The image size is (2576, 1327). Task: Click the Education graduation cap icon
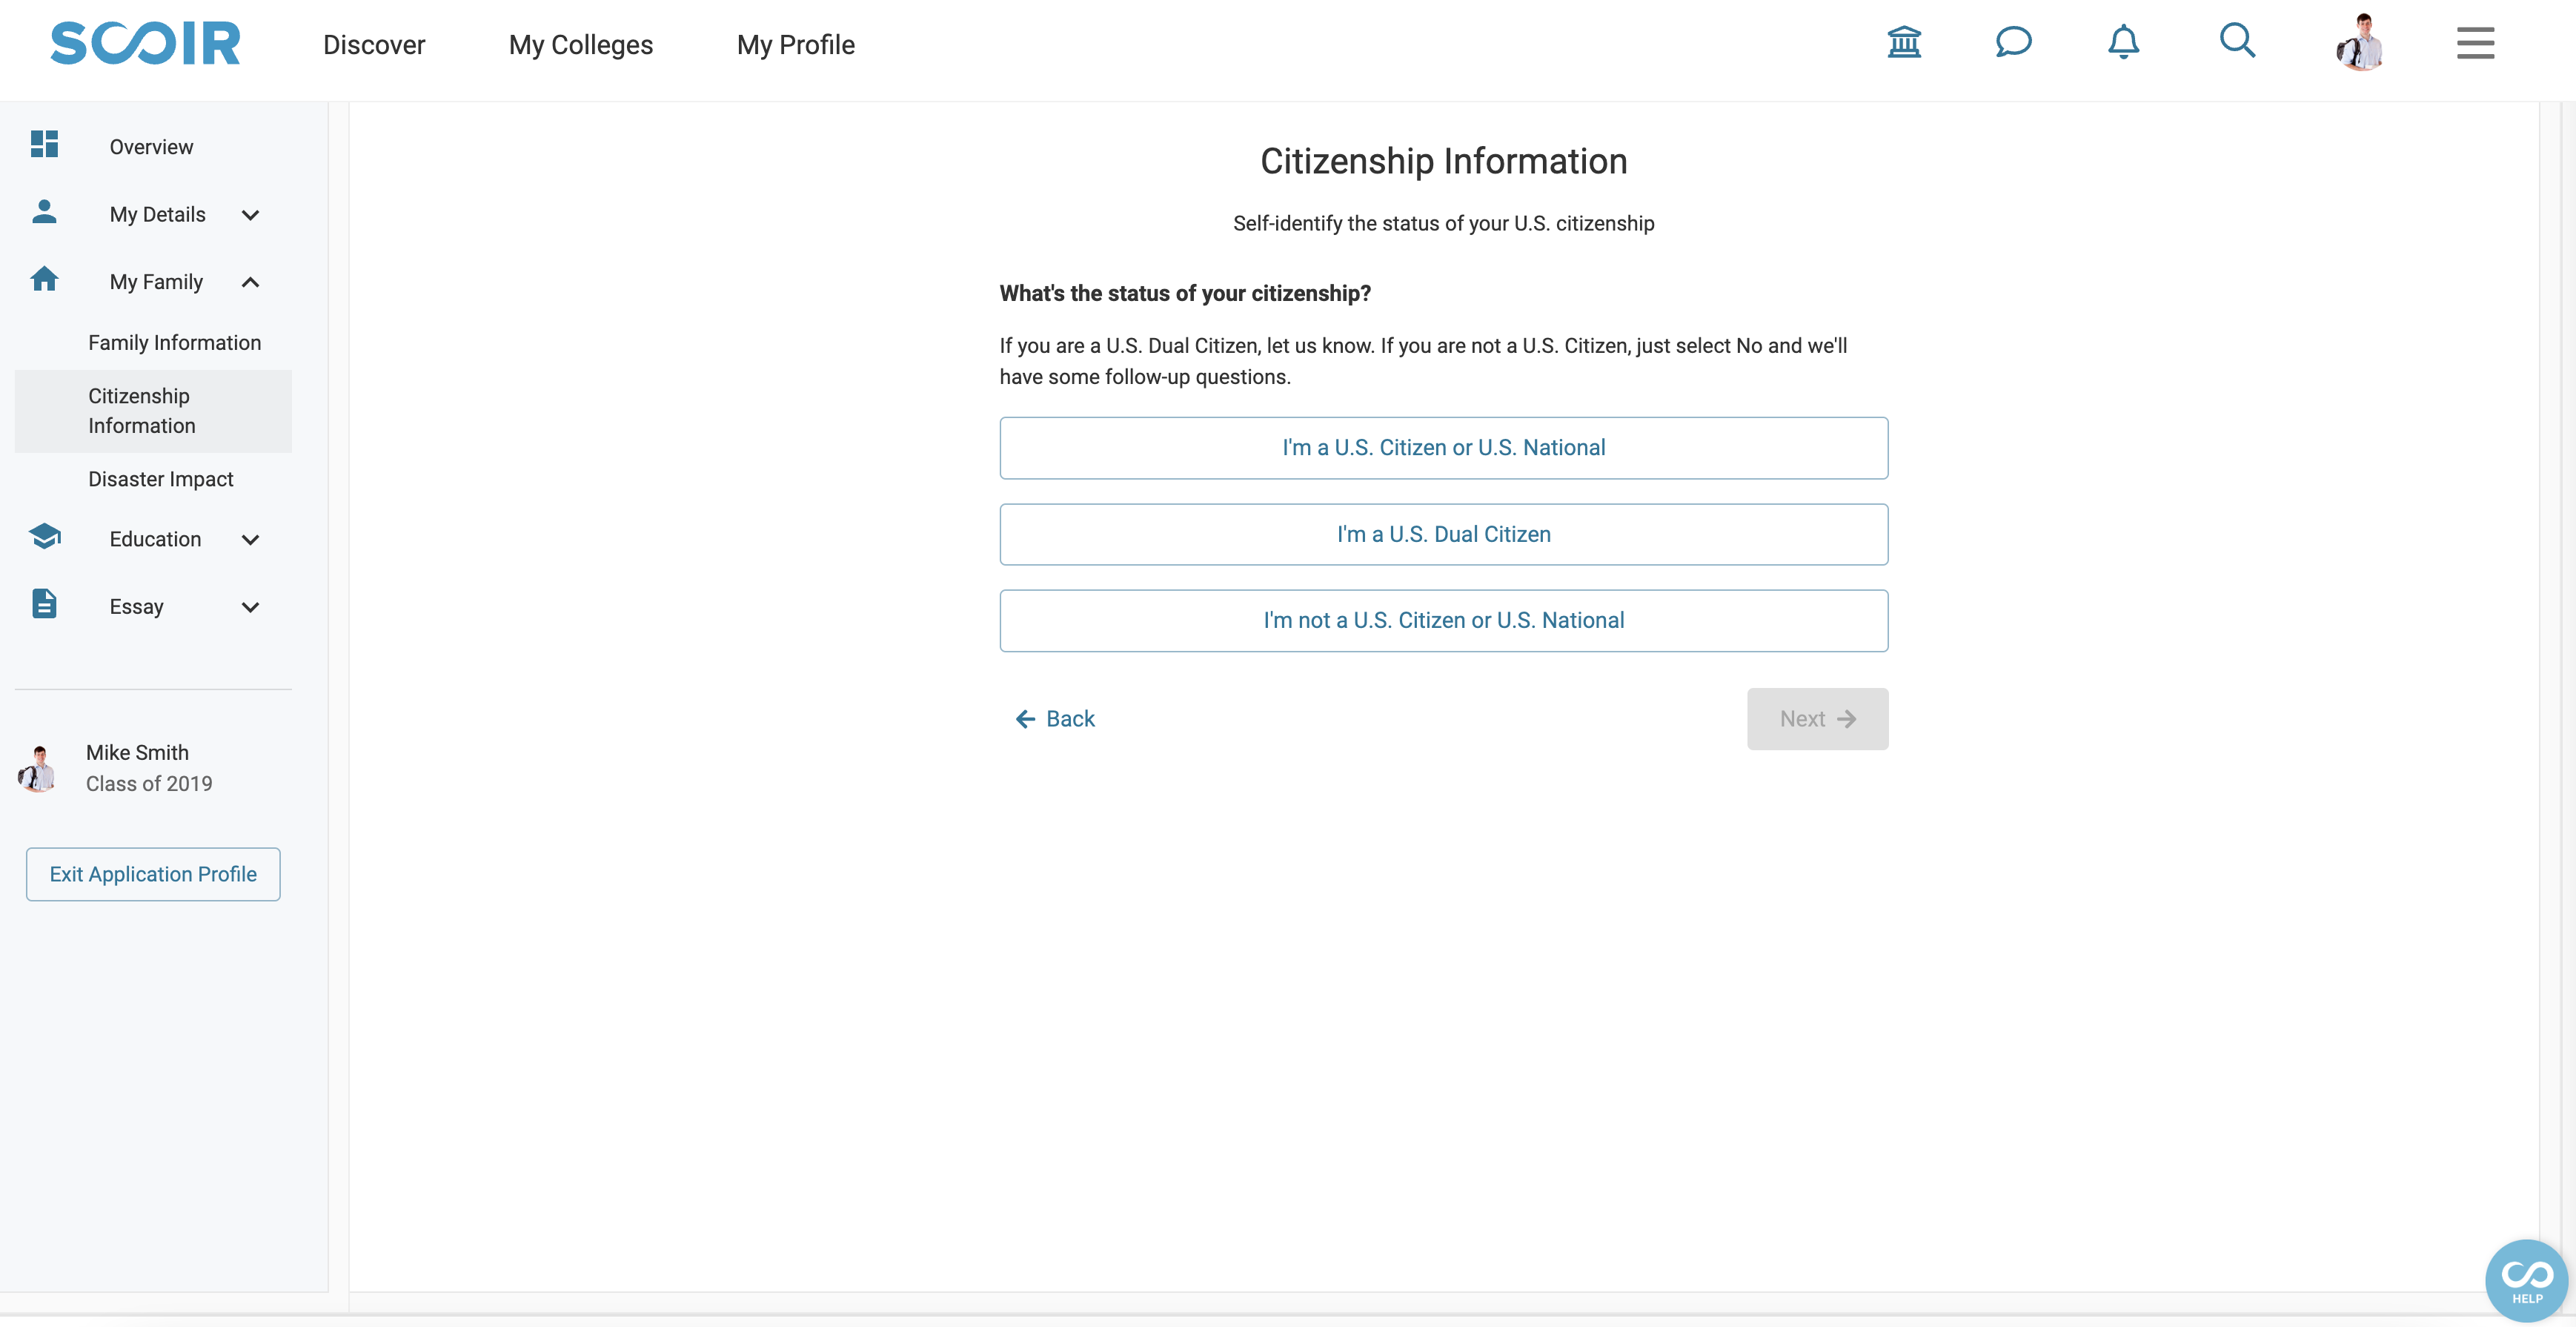(44, 536)
